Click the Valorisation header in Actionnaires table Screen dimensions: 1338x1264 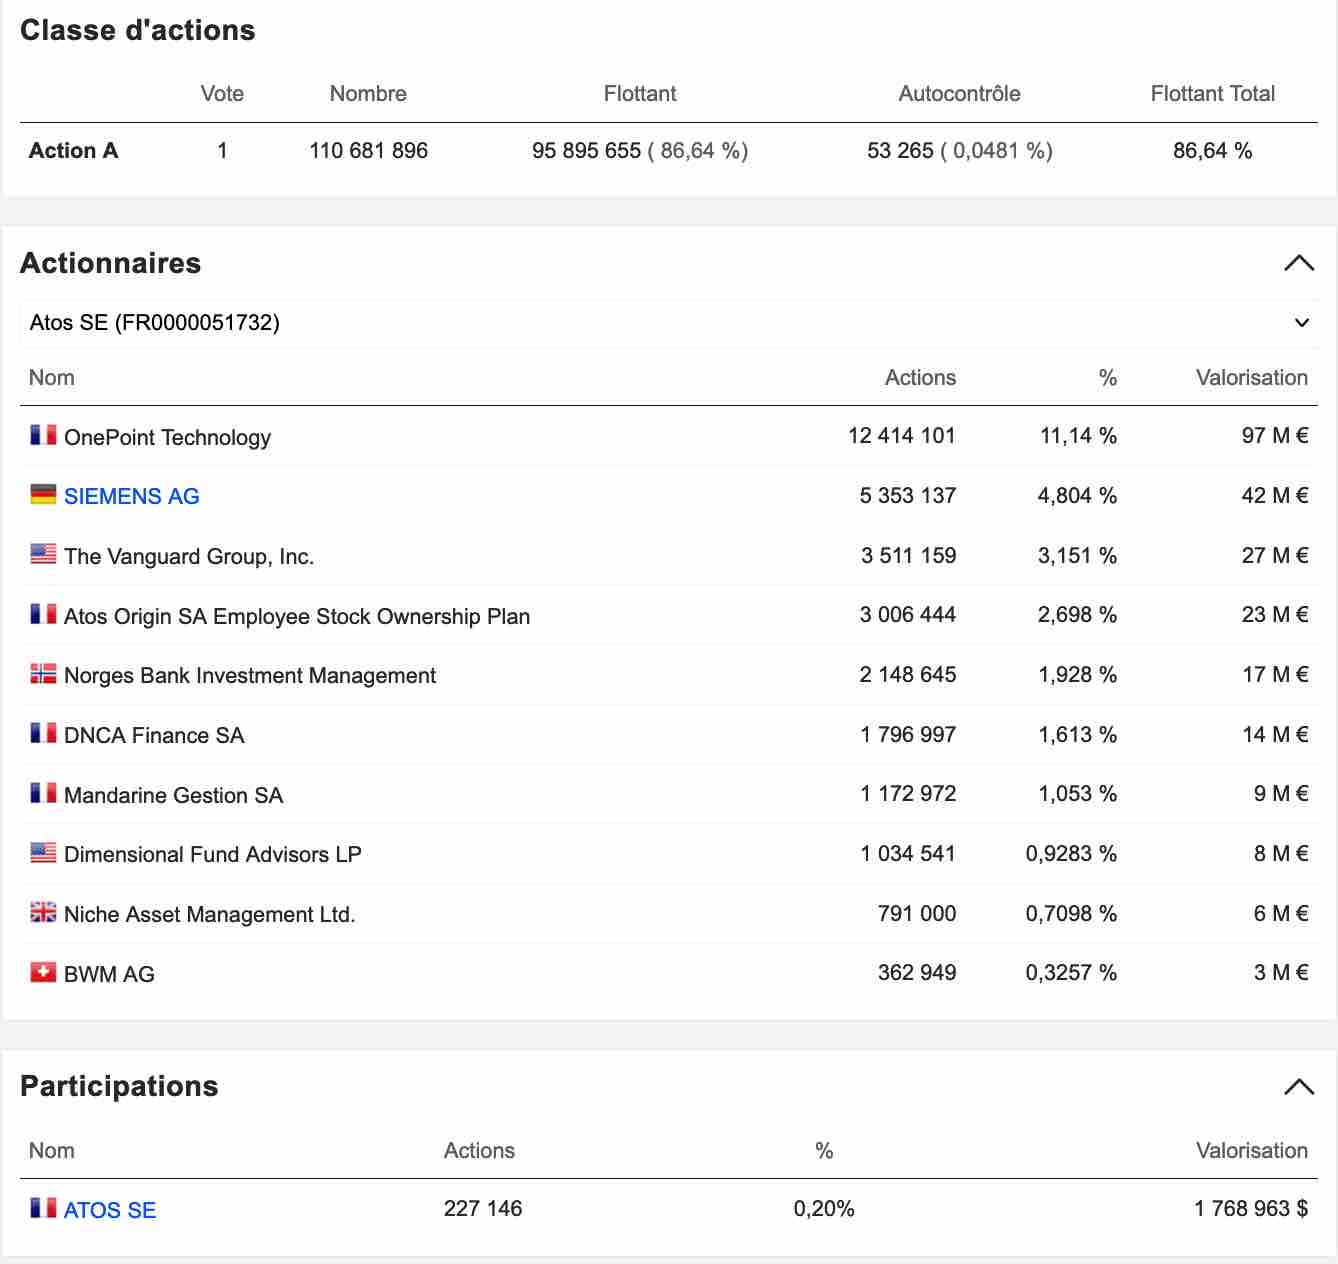tap(1252, 377)
